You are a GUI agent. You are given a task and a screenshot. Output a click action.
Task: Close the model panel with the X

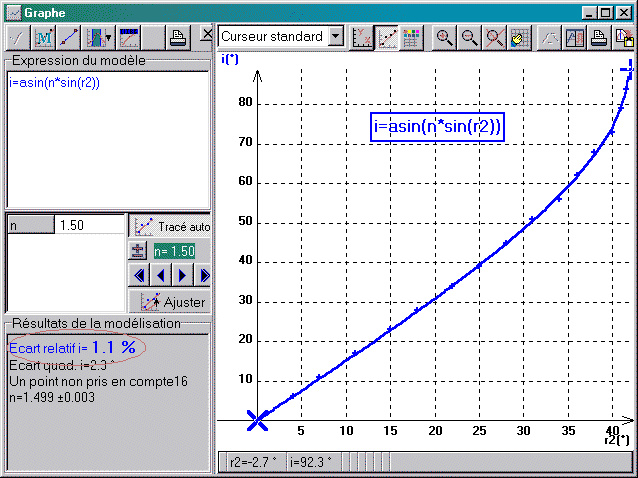(x=206, y=35)
